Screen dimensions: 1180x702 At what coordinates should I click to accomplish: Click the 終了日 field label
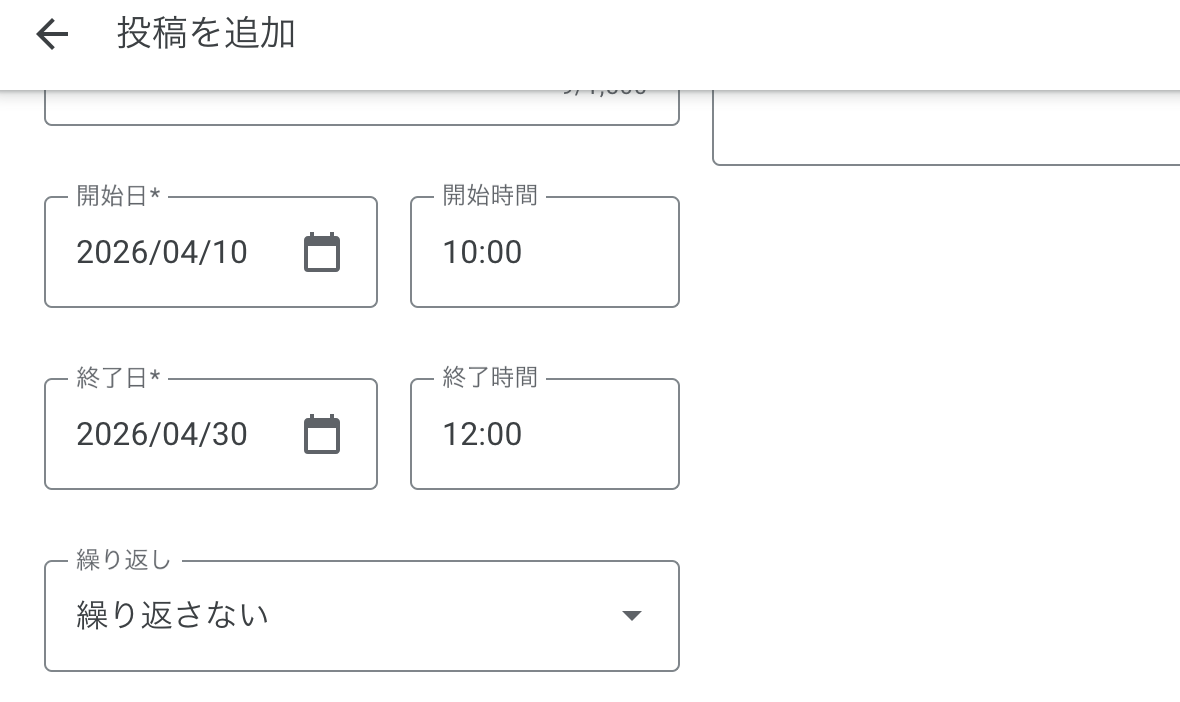point(118,378)
